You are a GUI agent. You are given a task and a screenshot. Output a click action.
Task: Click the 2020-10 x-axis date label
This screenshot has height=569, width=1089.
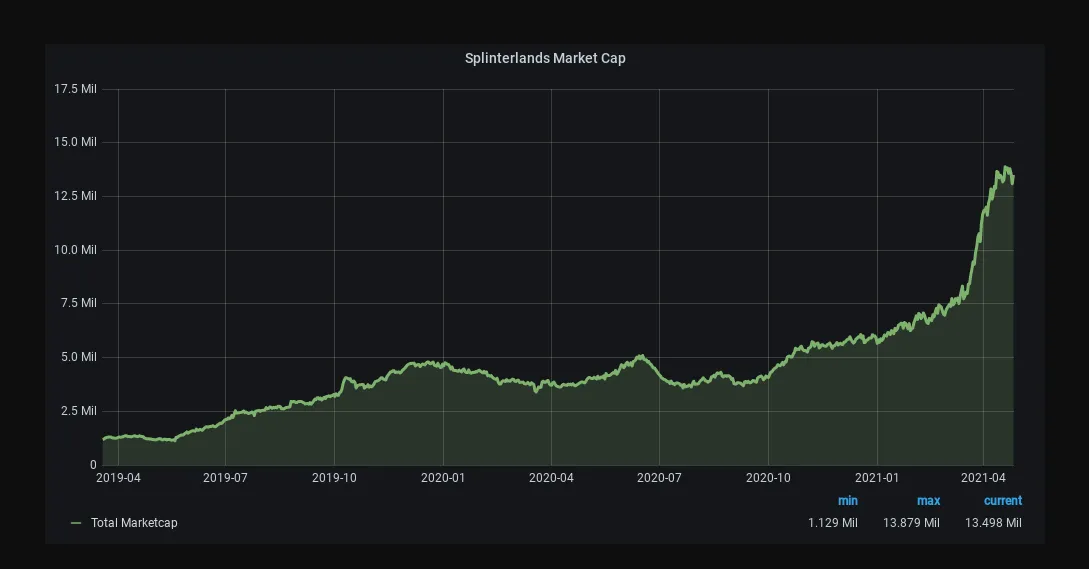(768, 478)
